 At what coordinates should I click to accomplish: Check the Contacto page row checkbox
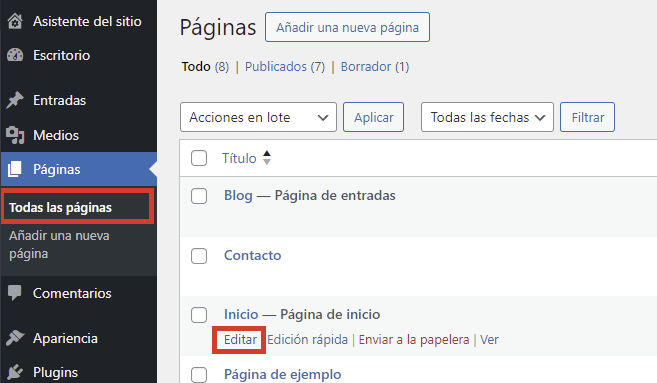coord(199,256)
